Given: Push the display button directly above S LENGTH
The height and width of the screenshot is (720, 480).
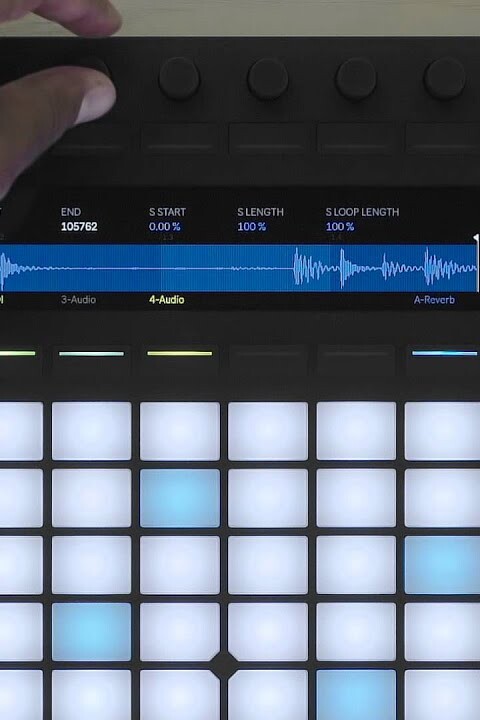Looking at the screenshot, I should [x=268, y=138].
